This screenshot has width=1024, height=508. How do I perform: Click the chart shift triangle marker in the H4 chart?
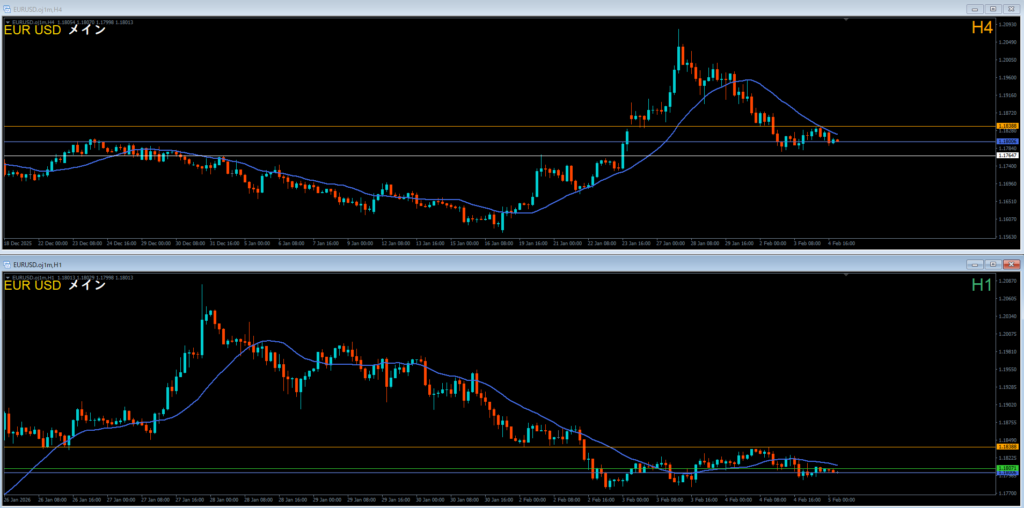click(847, 20)
